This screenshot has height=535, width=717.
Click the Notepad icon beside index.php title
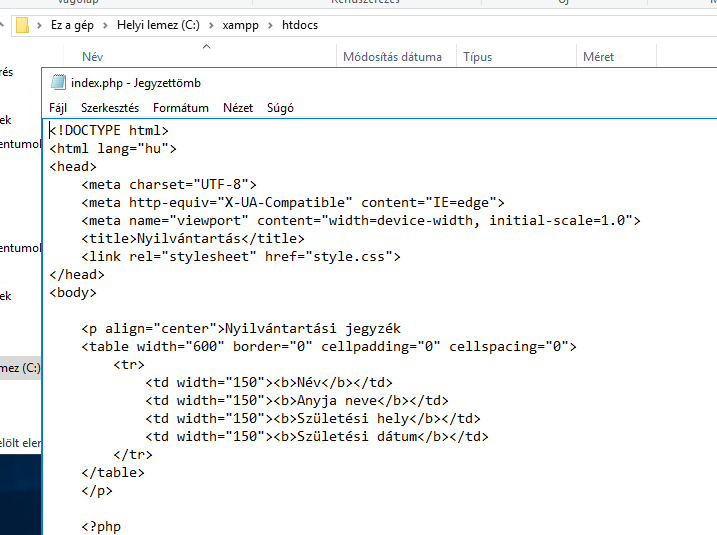(58, 83)
